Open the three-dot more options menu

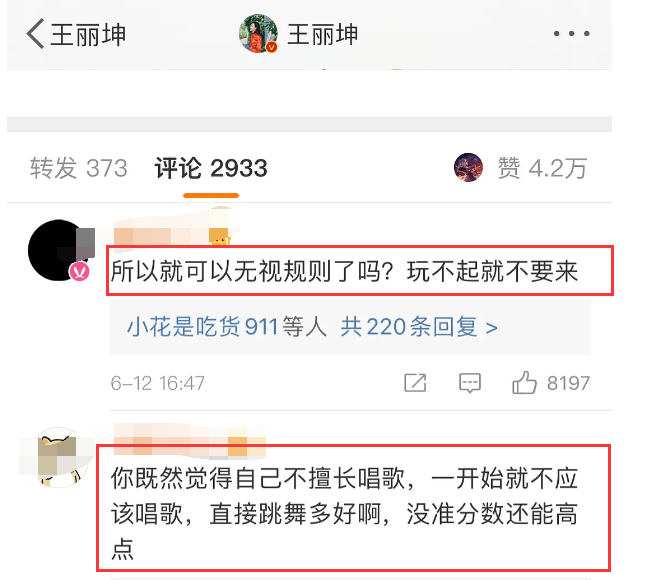tap(571, 33)
